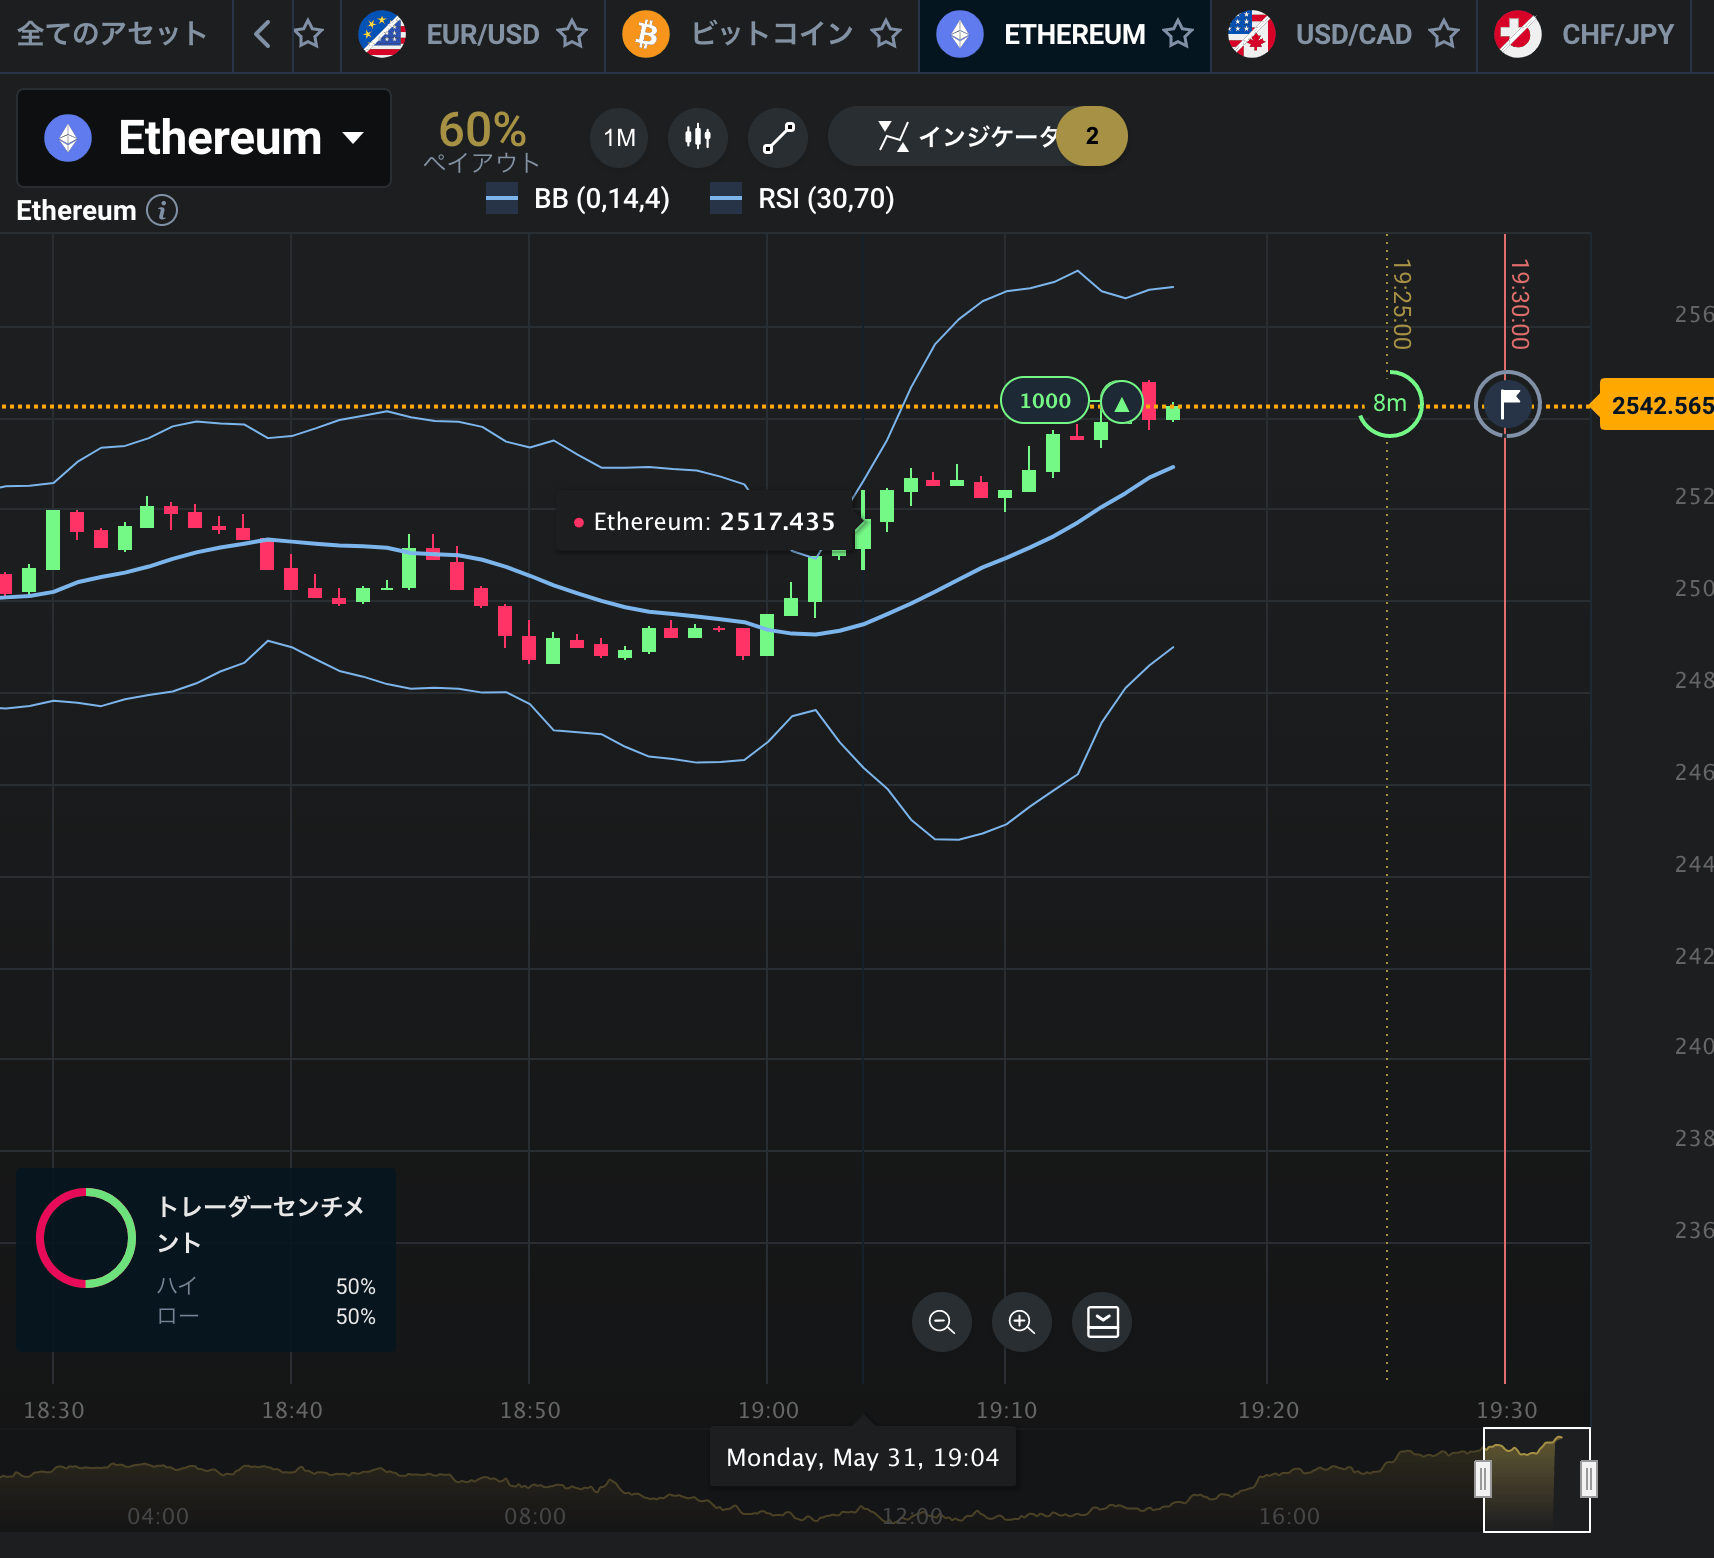The image size is (1714, 1558).
Task: Toggle favorite star for USD/CAD
Action: 1444,35
